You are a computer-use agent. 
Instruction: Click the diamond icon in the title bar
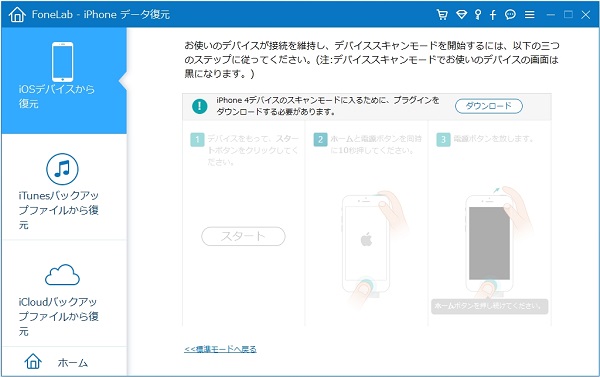click(x=461, y=15)
